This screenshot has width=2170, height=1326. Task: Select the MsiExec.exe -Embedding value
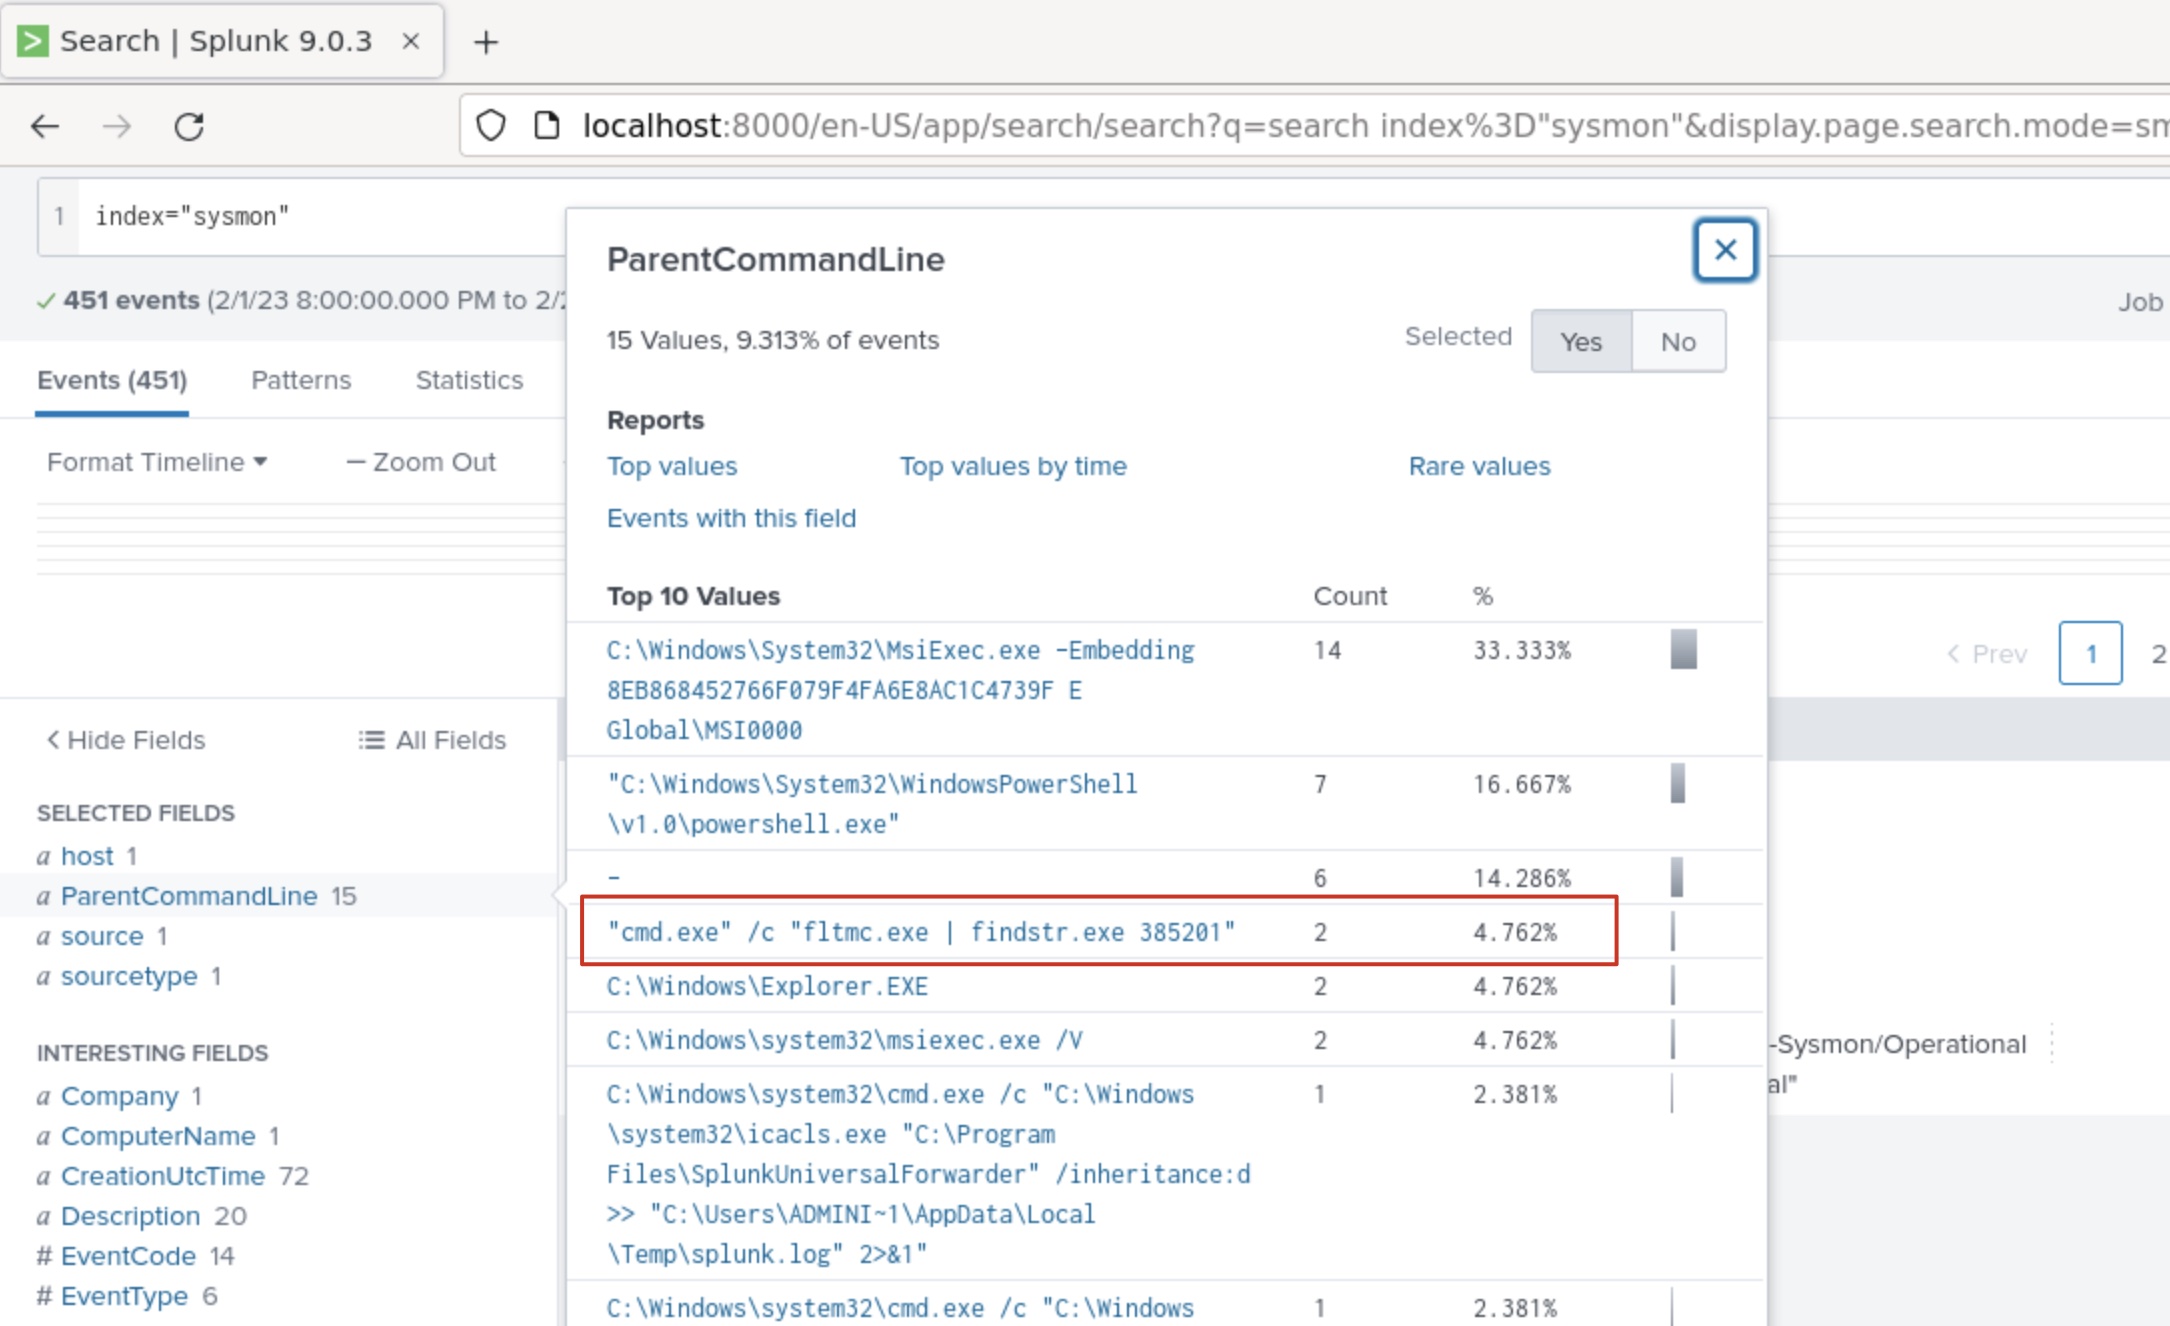click(900, 690)
